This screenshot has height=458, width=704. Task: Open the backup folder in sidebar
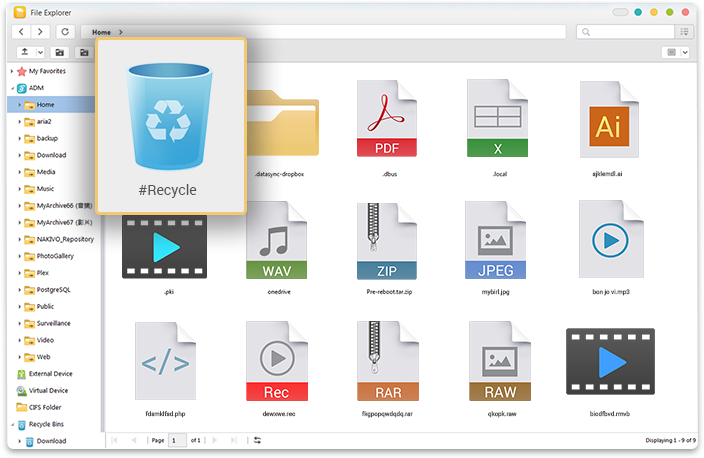47,138
